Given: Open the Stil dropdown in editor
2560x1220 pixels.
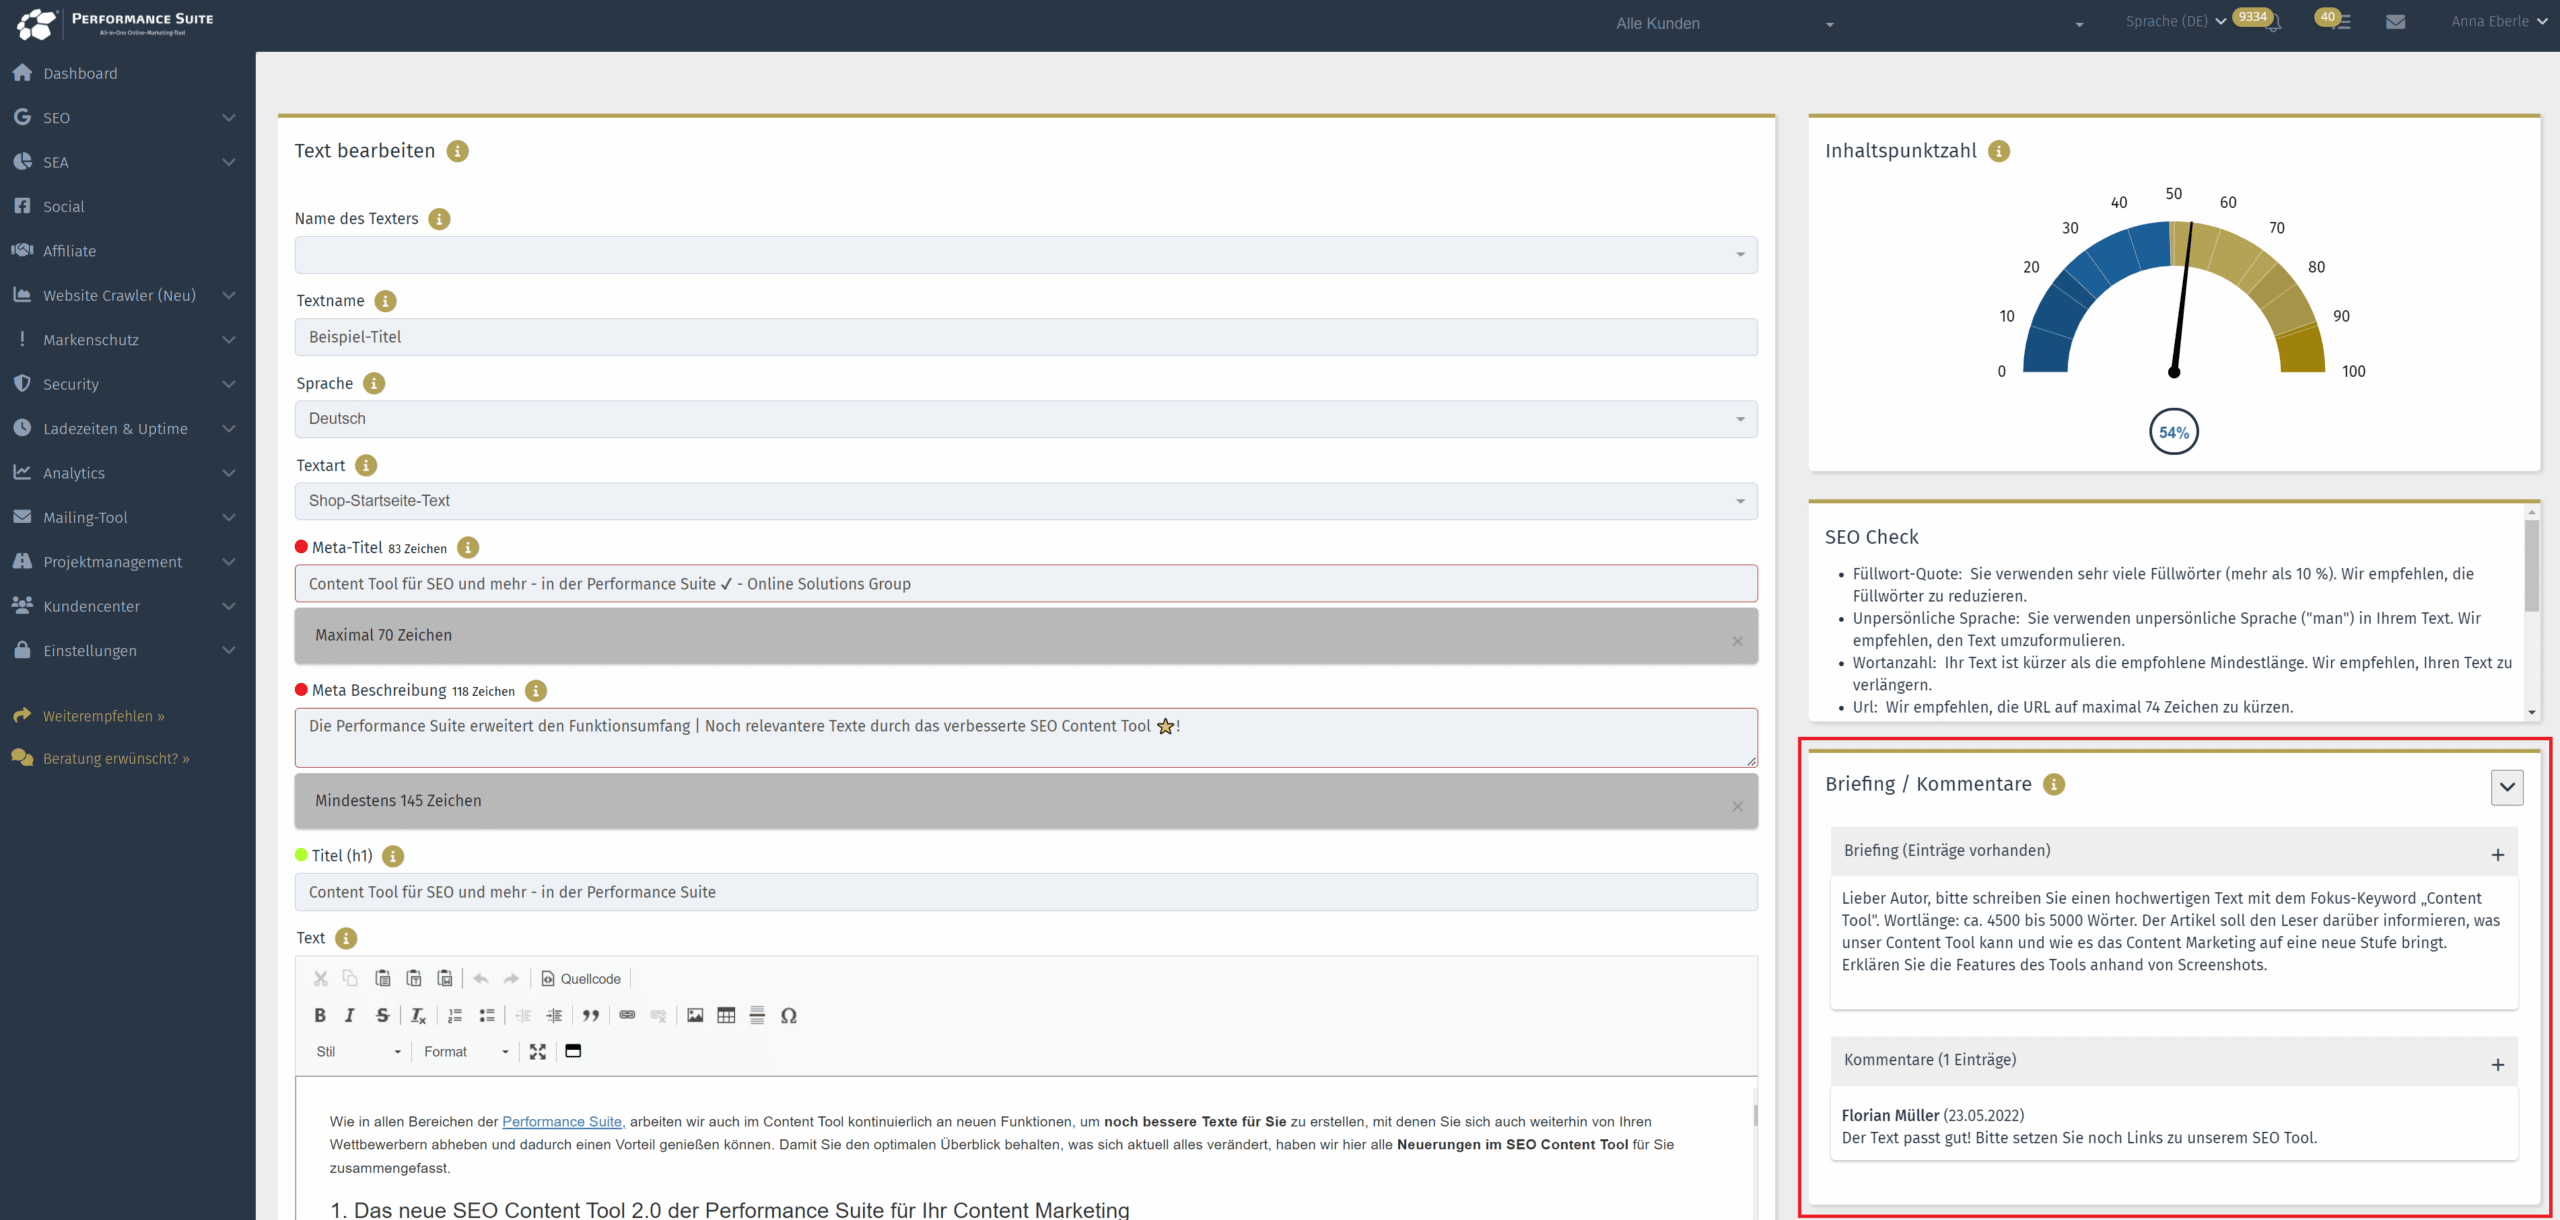Looking at the screenshot, I should 358,1051.
